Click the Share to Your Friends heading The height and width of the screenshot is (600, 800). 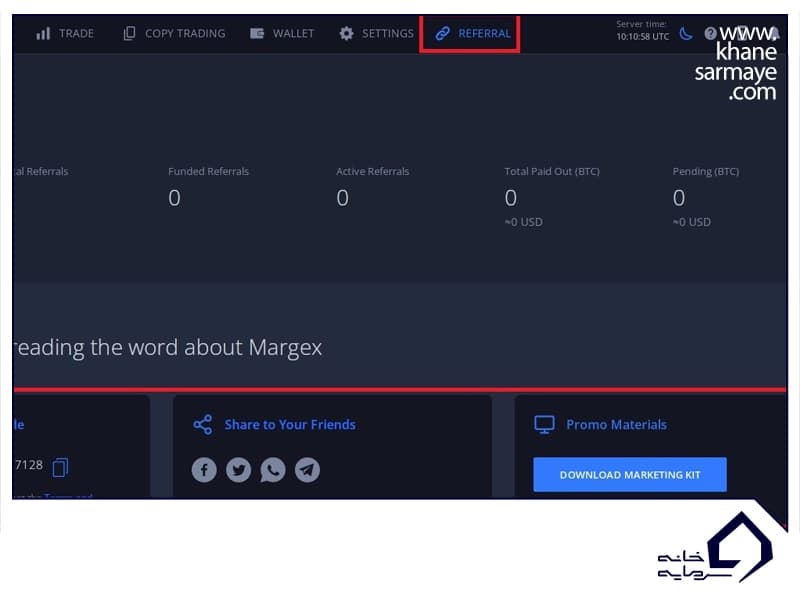pyautogui.click(x=290, y=424)
